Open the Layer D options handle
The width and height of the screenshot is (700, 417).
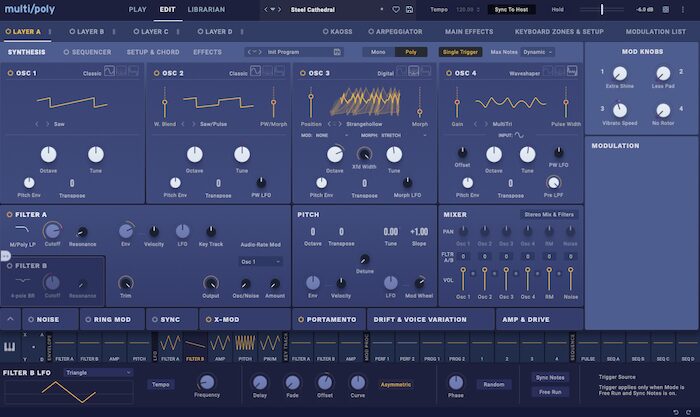coord(242,32)
